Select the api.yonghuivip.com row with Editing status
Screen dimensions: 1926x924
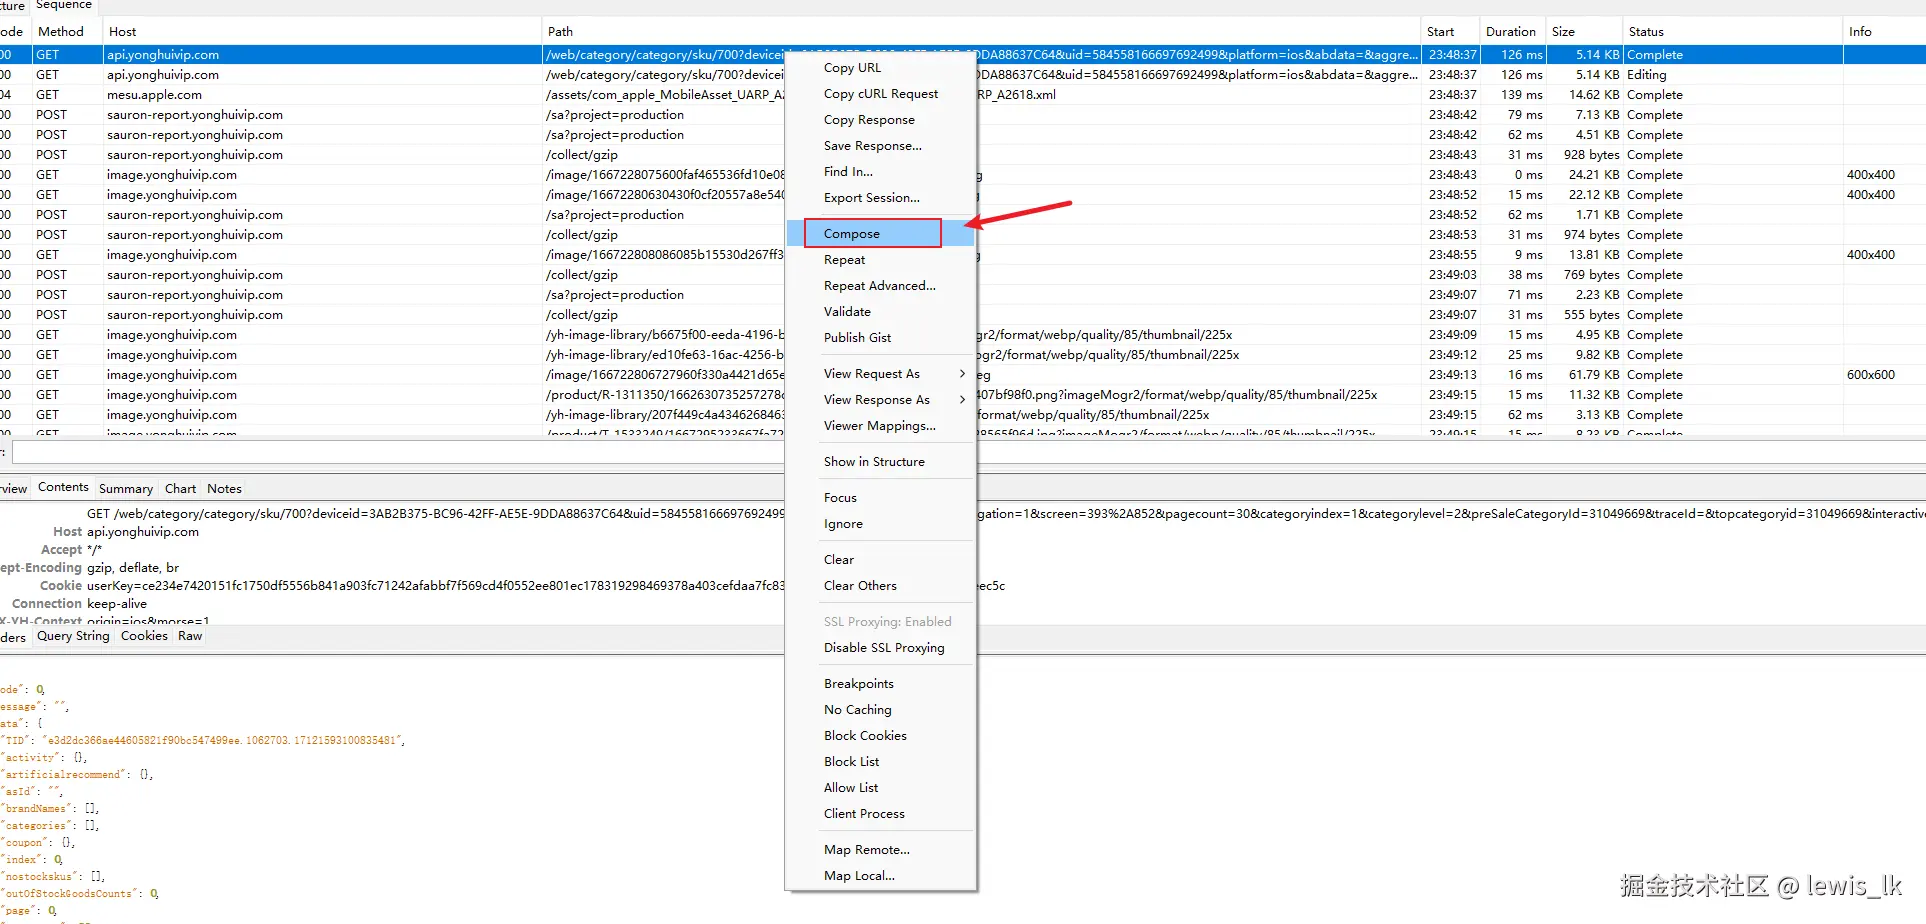point(963,75)
